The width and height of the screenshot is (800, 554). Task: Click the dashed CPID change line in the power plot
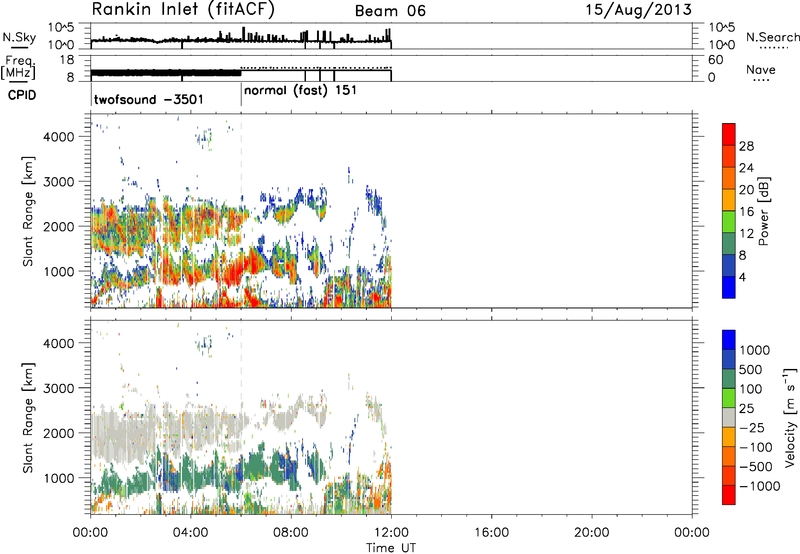pos(241,209)
